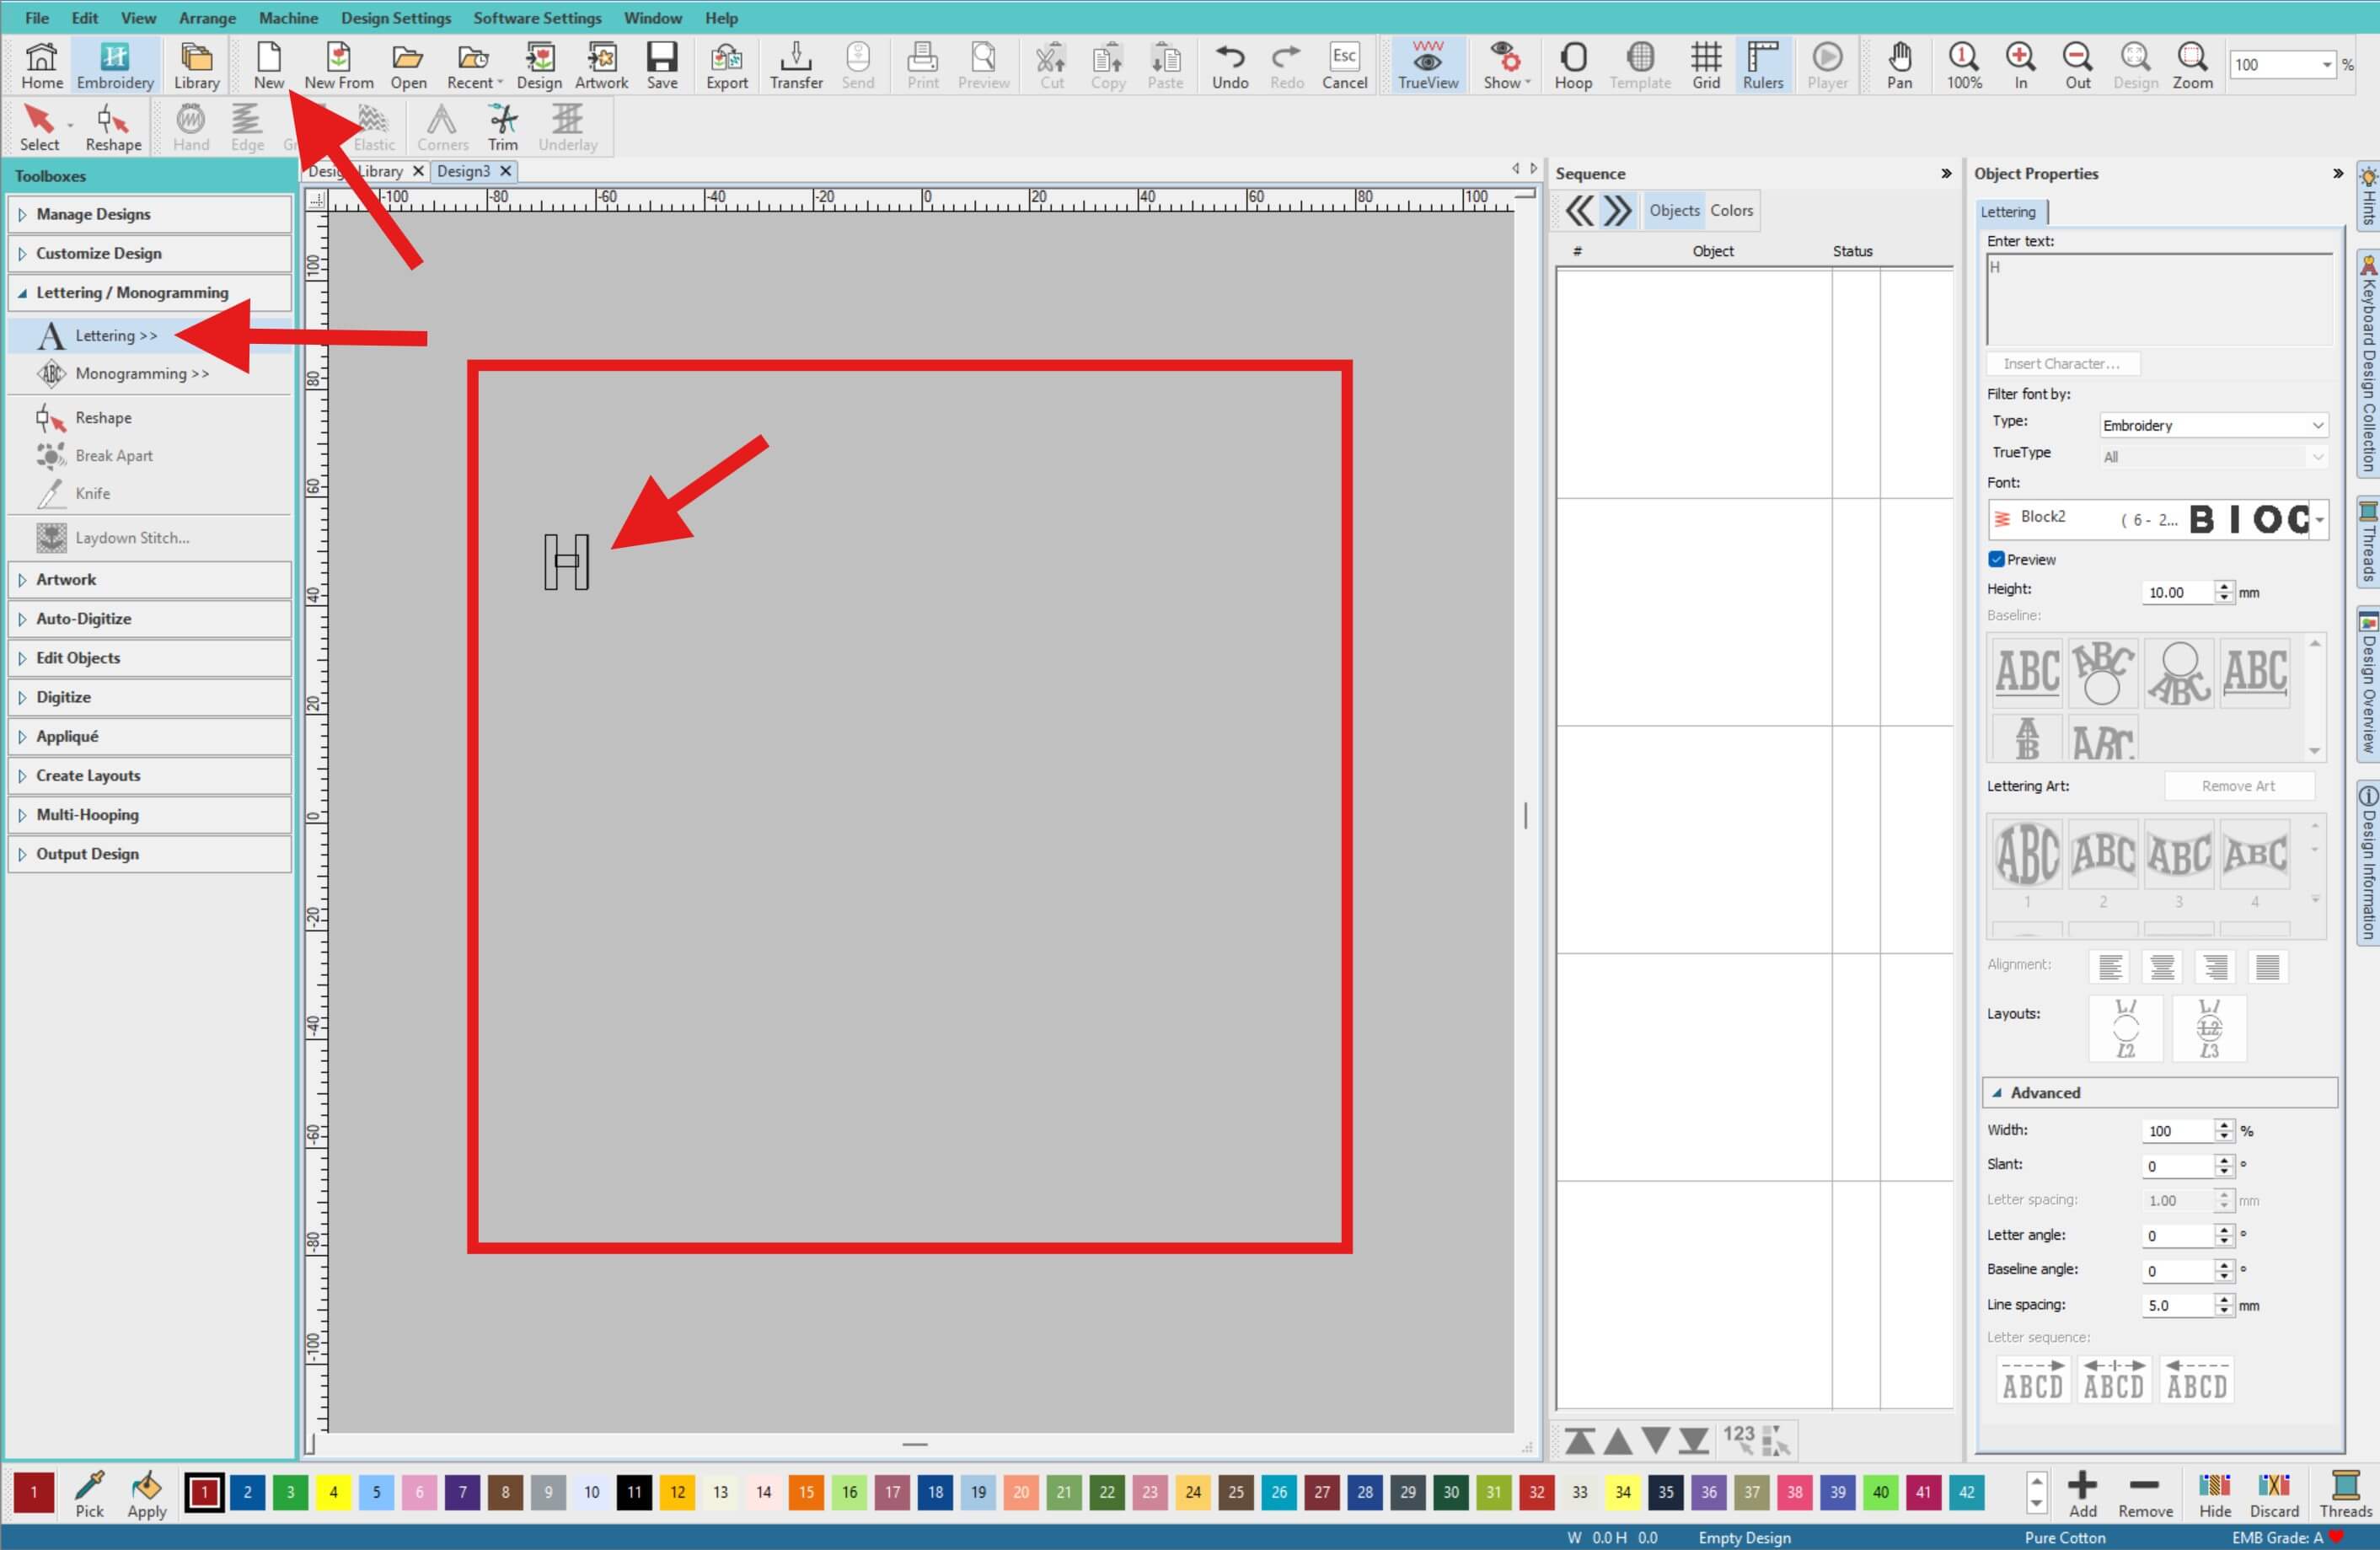Open the Design Library icon
The height and width of the screenshot is (1550, 2380).
[x=196, y=65]
